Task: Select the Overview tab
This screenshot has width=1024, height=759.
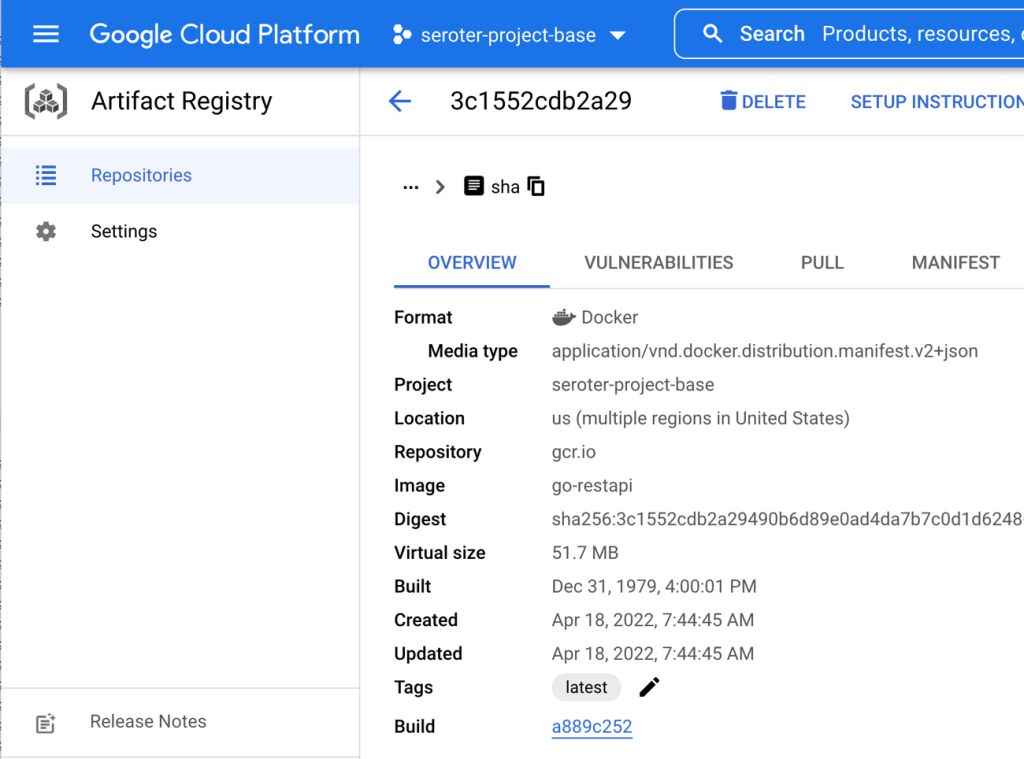Action: point(472,263)
